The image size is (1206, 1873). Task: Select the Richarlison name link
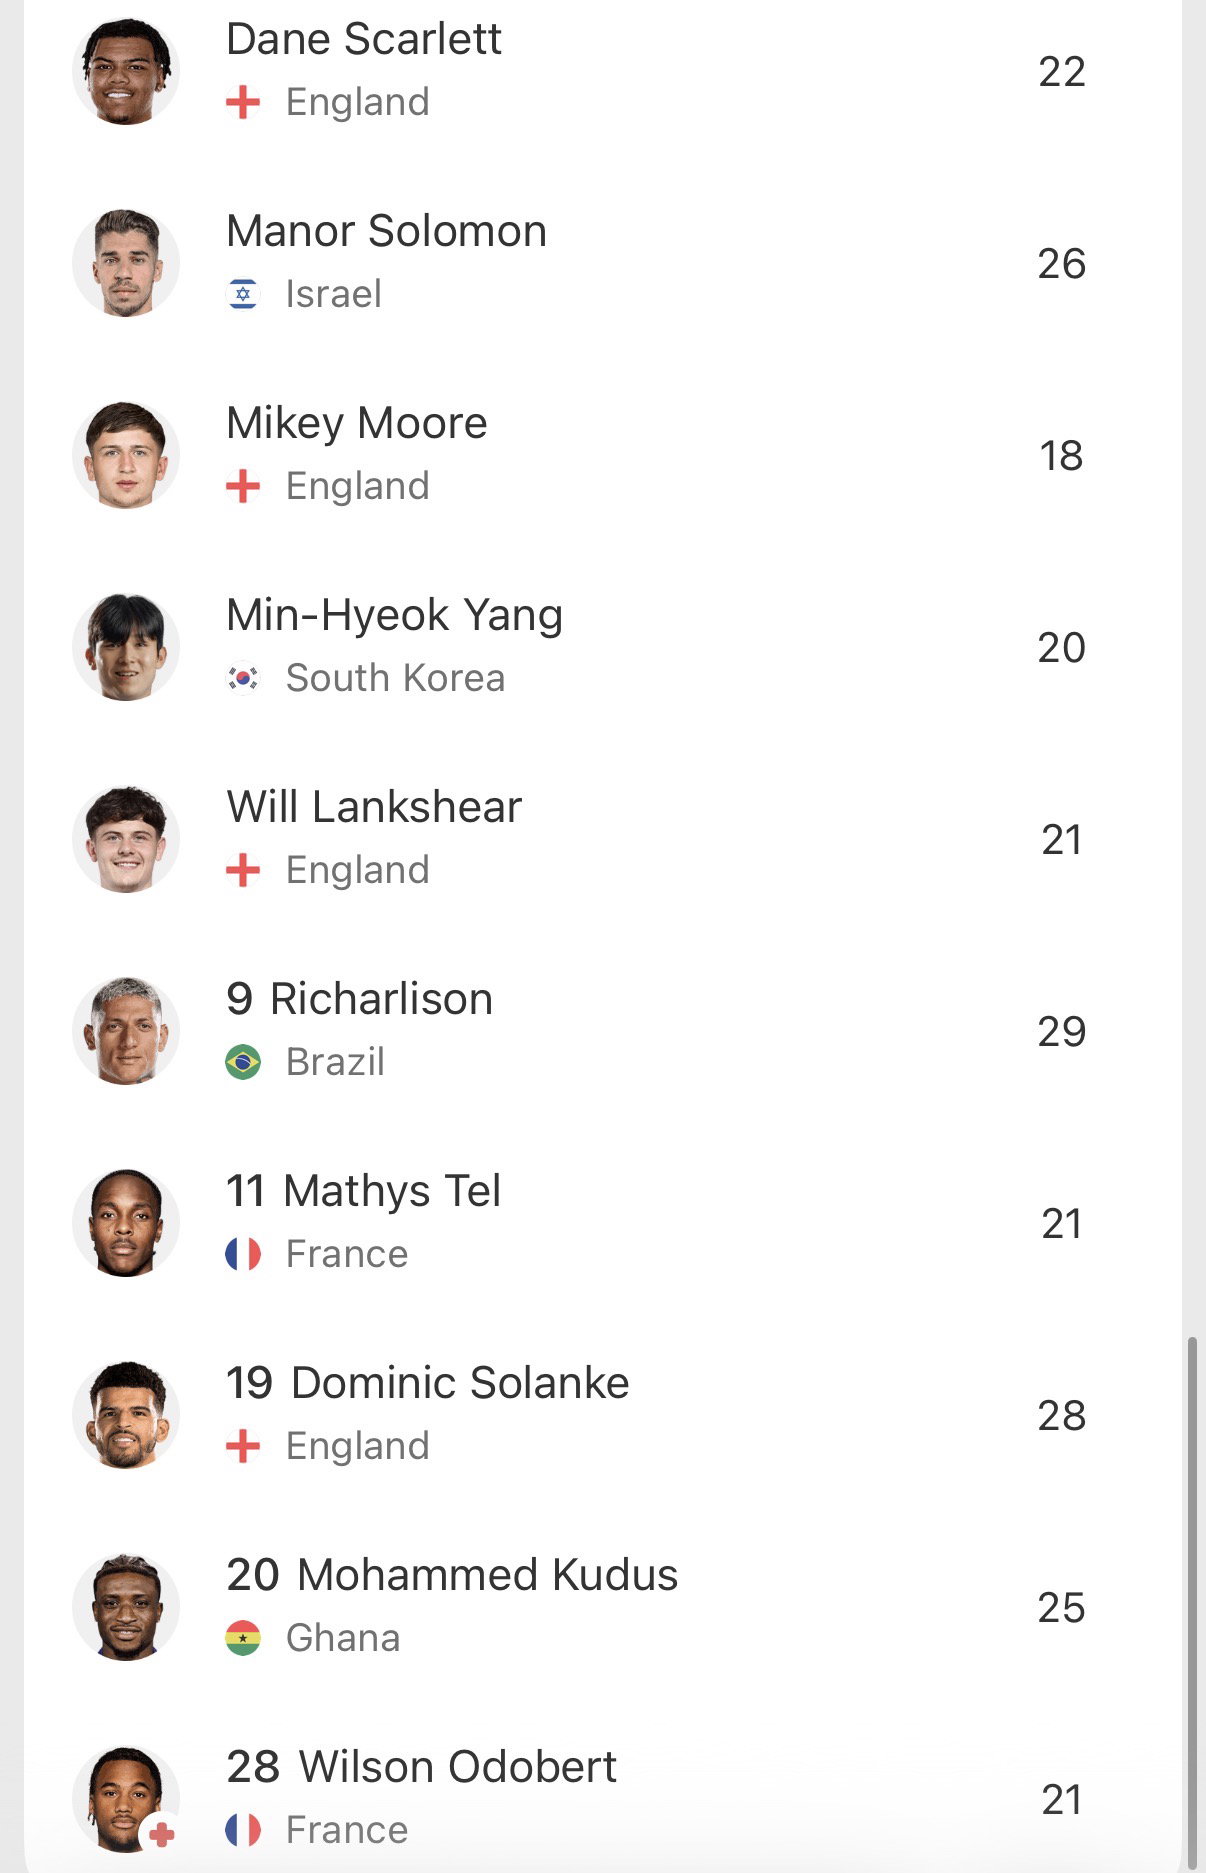[381, 999]
